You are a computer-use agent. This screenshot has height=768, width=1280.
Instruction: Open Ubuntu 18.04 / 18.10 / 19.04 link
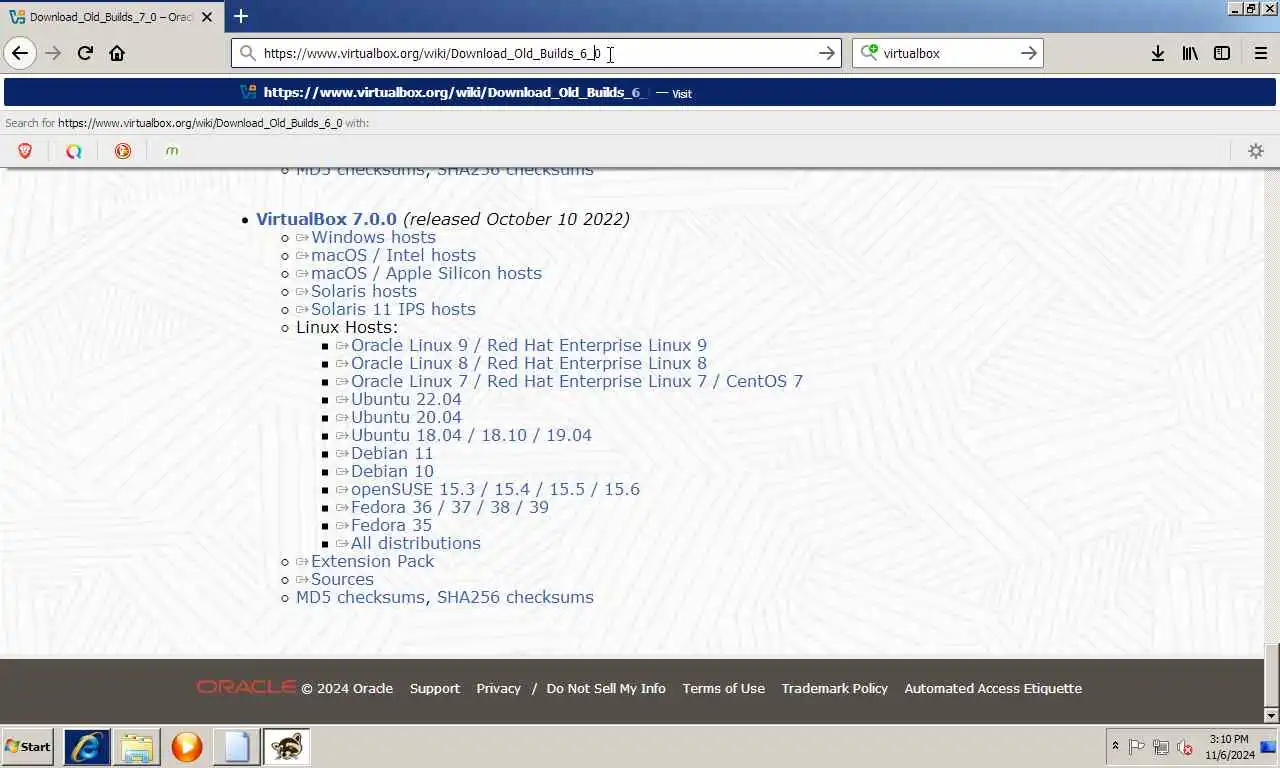coord(471,435)
